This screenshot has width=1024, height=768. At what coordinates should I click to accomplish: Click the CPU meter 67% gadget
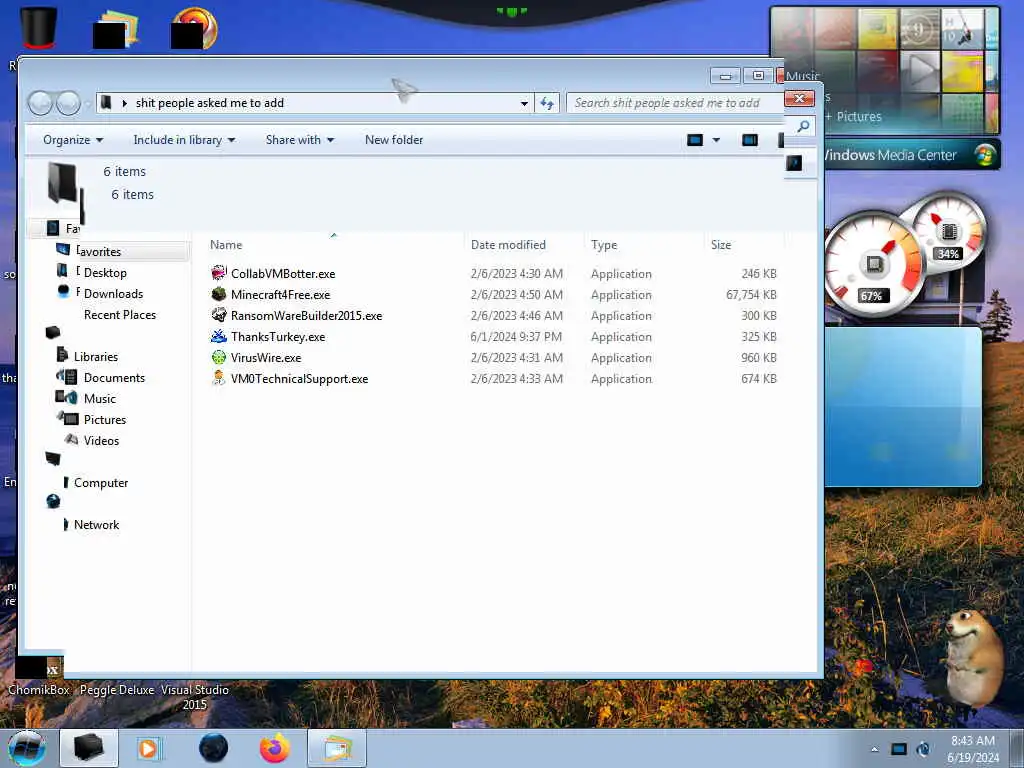(874, 266)
